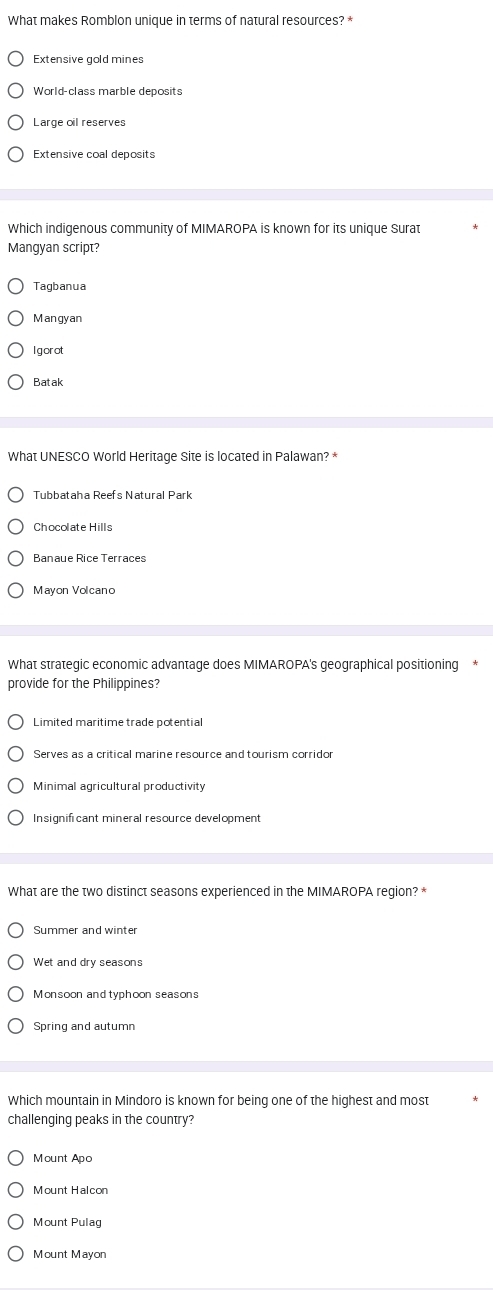Image resolution: width=493 pixels, height=1290 pixels.
Task: Select 'Mount Apo' as the answer
Action: [x=16, y=1159]
